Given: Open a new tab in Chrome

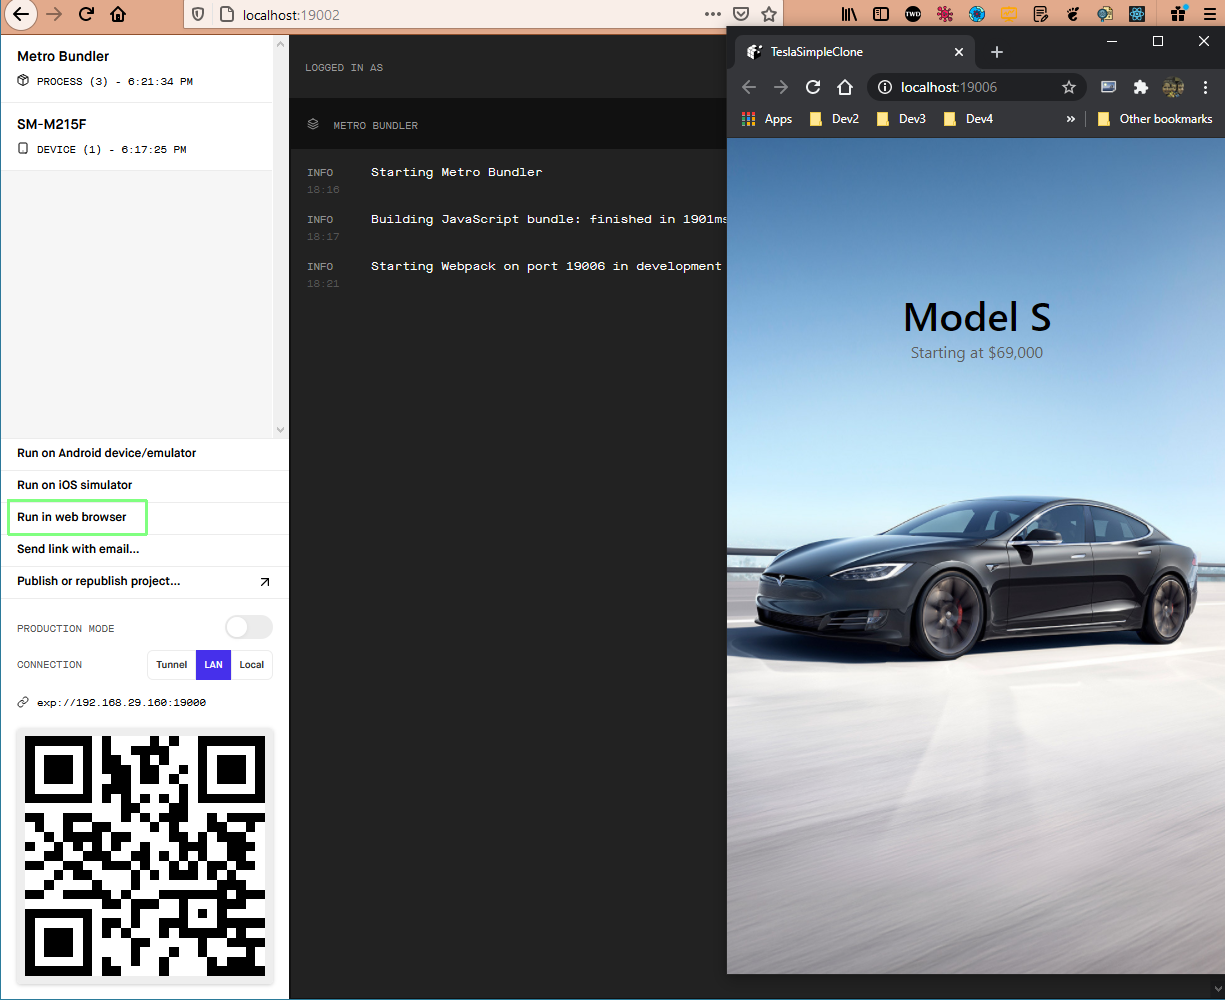Looking at the screenshot, I should click(x=996, y=52).
